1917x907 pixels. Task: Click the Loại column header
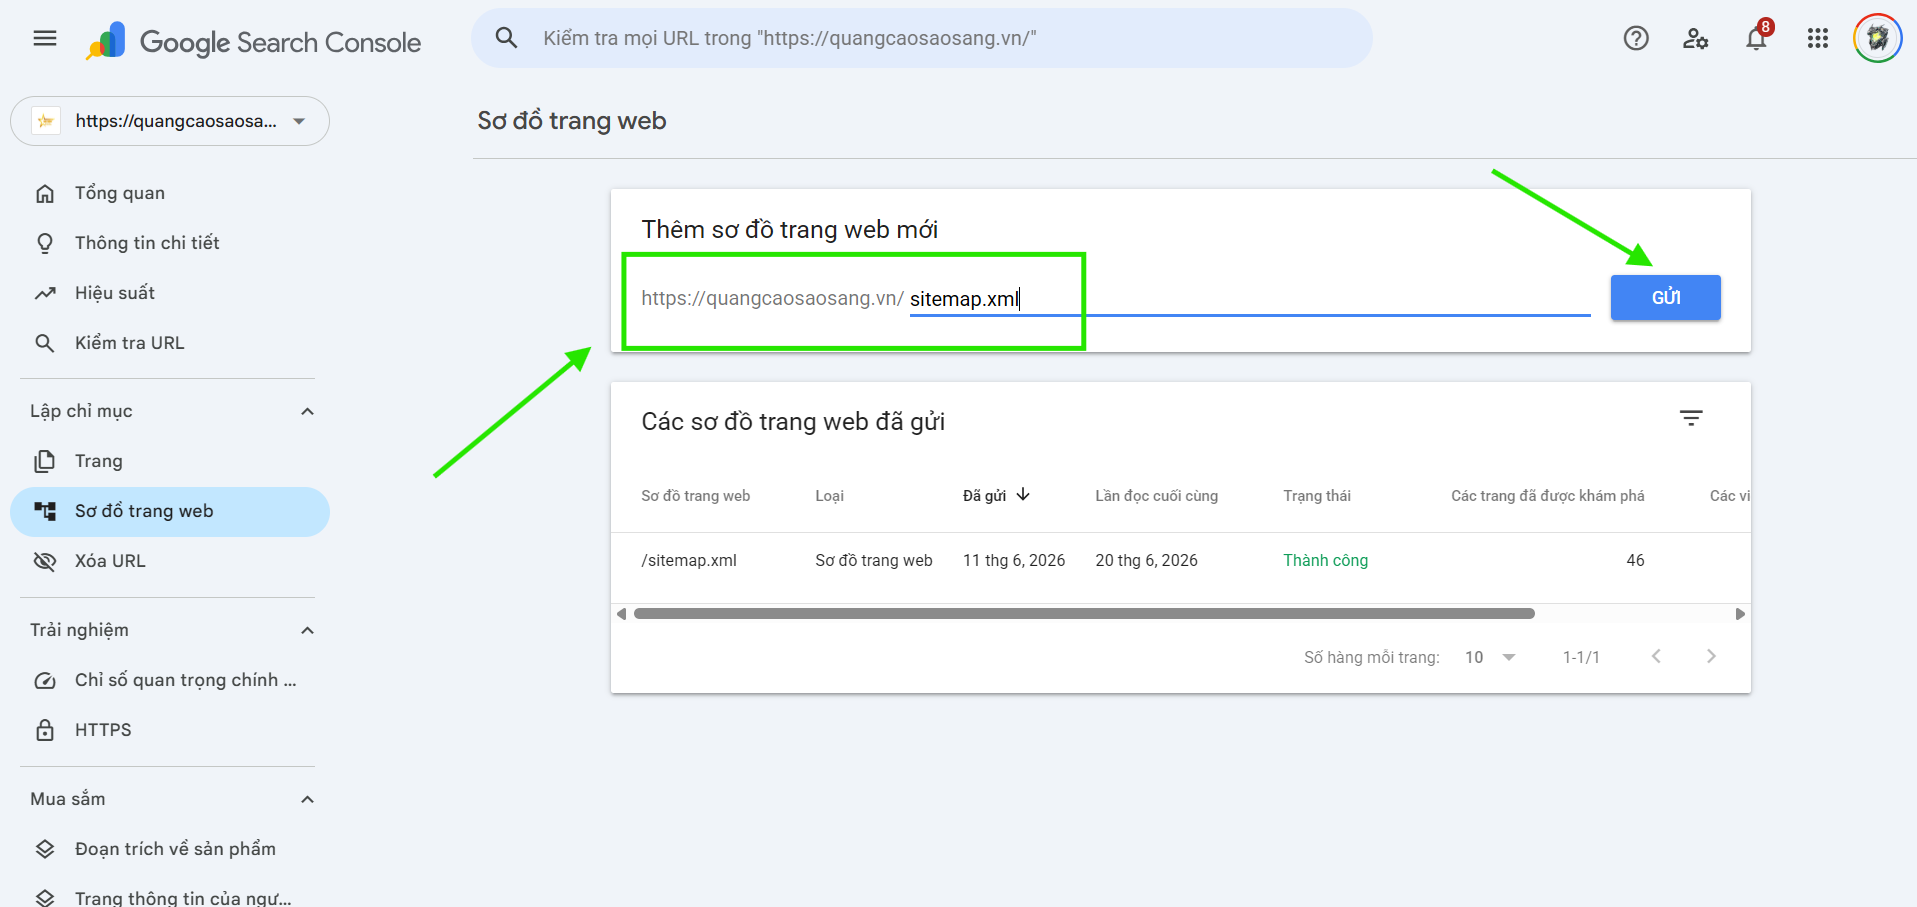(829, 496)
